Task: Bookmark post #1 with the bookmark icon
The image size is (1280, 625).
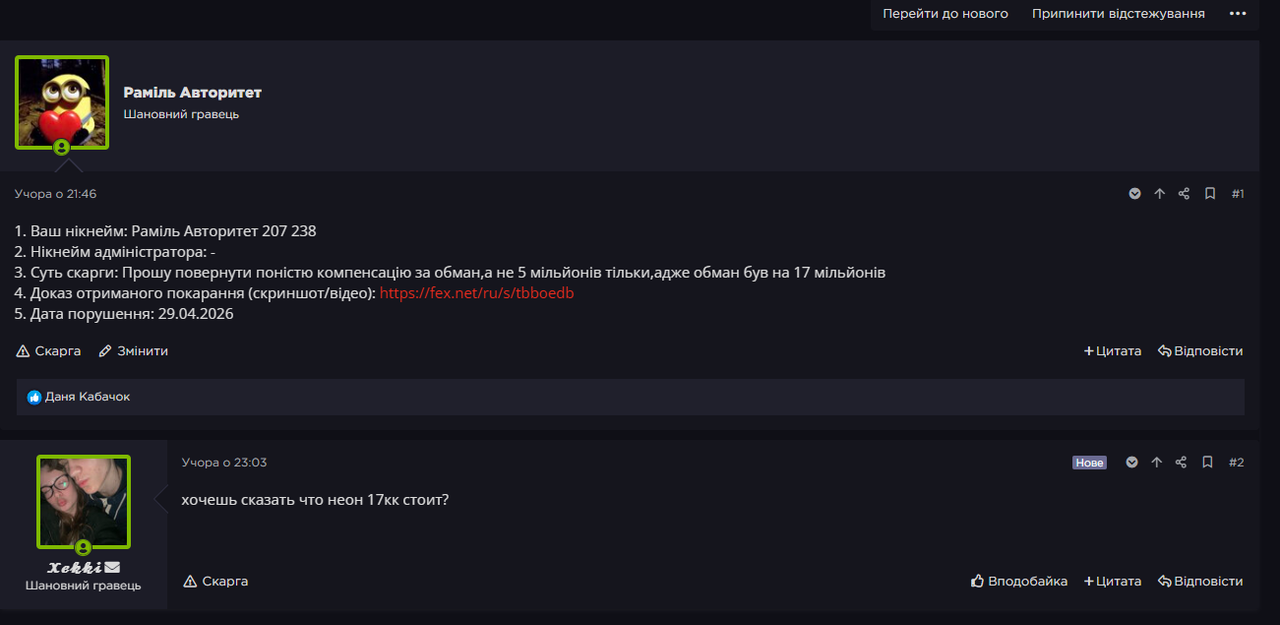Action: [x=1210, y=194]
